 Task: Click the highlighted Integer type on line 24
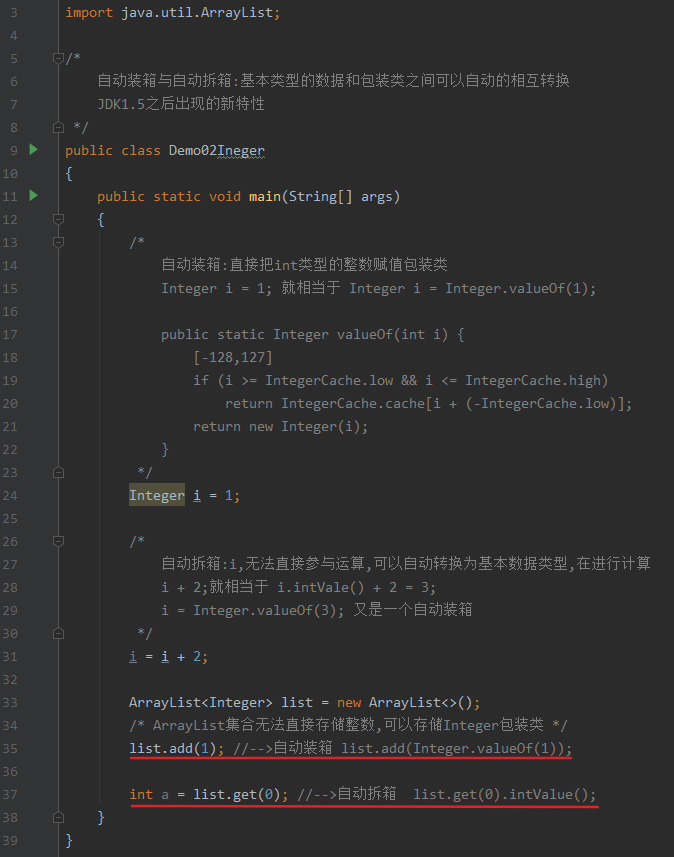pos(156,495)
